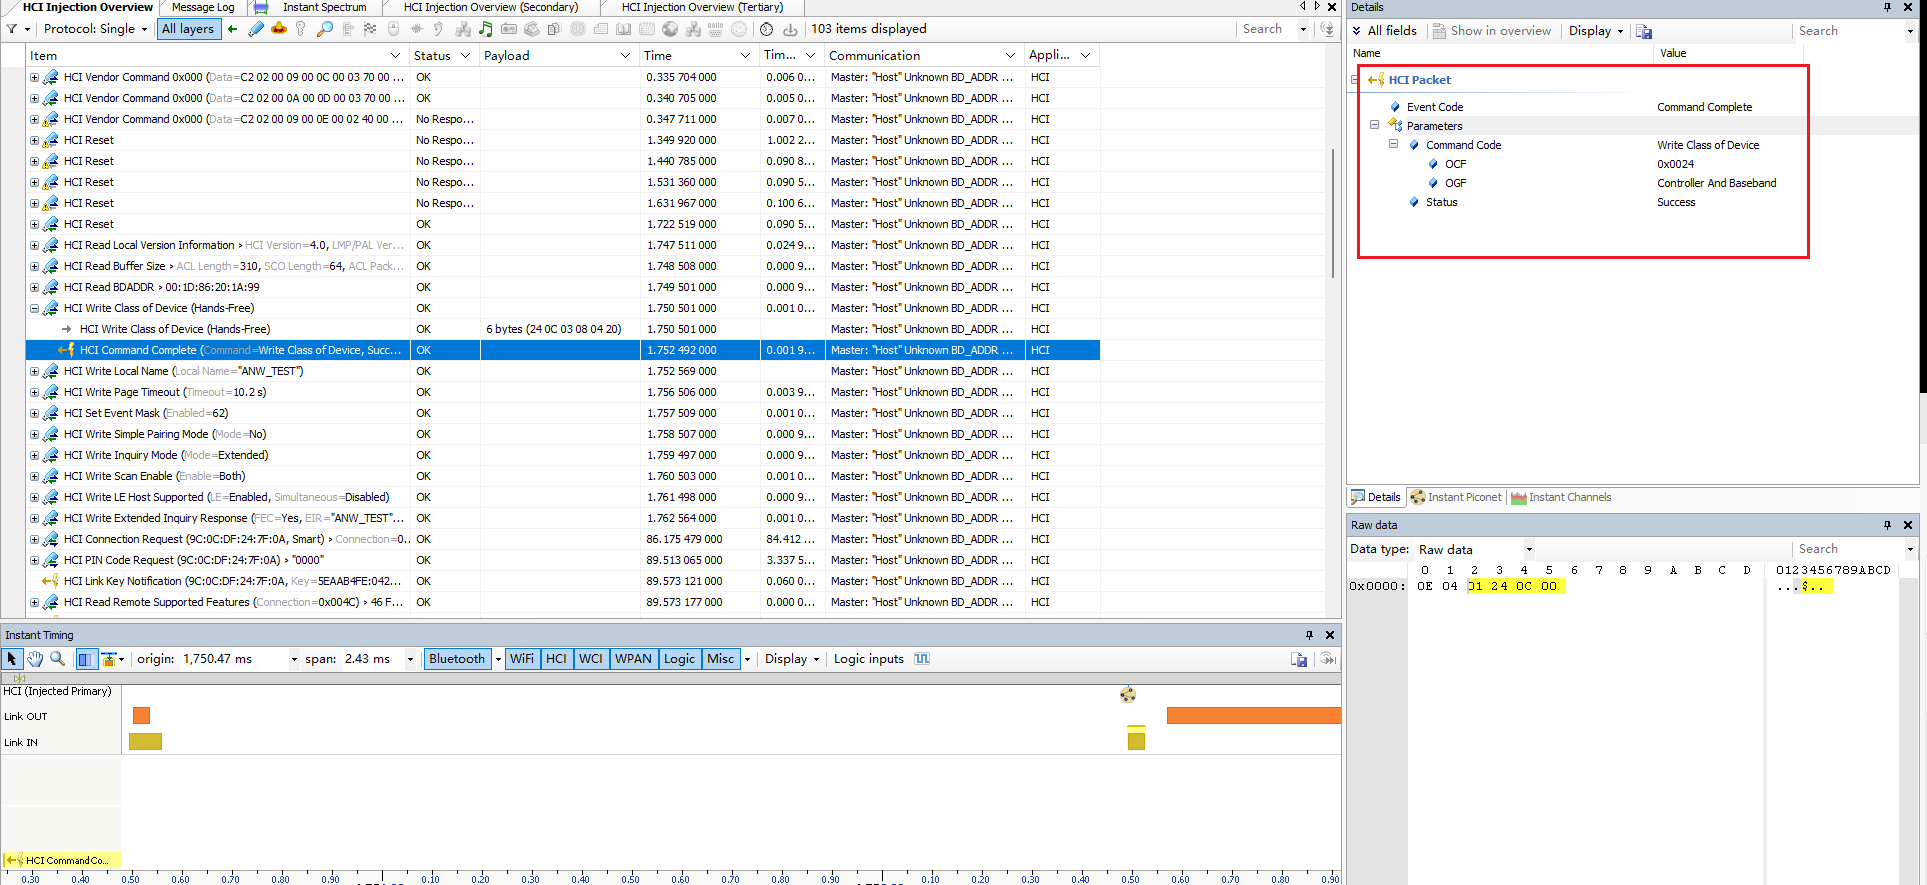
Task: Collapse the HCI Write Class of Device row
Action: click(x=34, y=308)
